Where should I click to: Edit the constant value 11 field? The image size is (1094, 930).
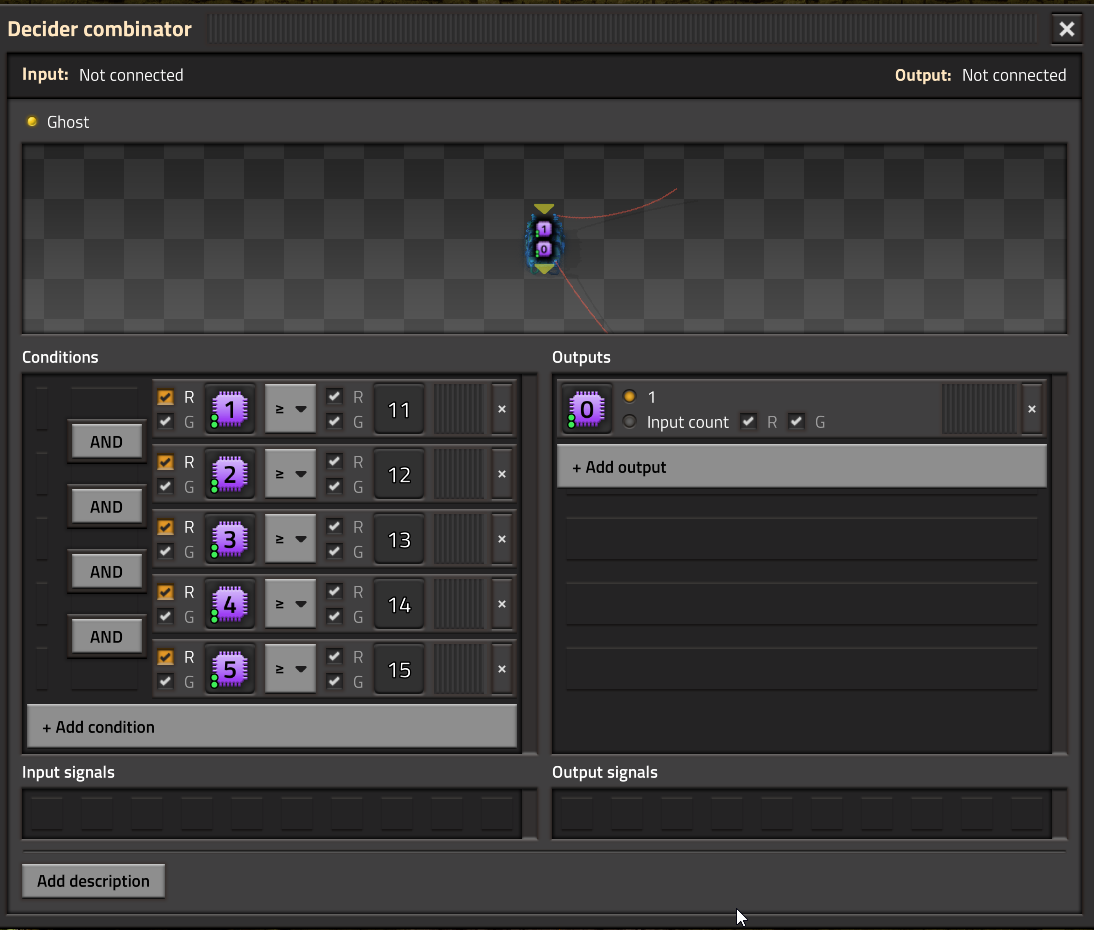(x=399, y=409)
